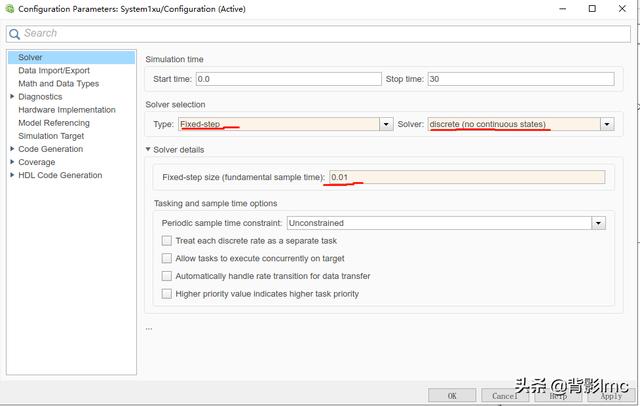Open Model Referencing pane
Image resolution: width=640 pixels, height=406 pixels.
pos(54,123)
